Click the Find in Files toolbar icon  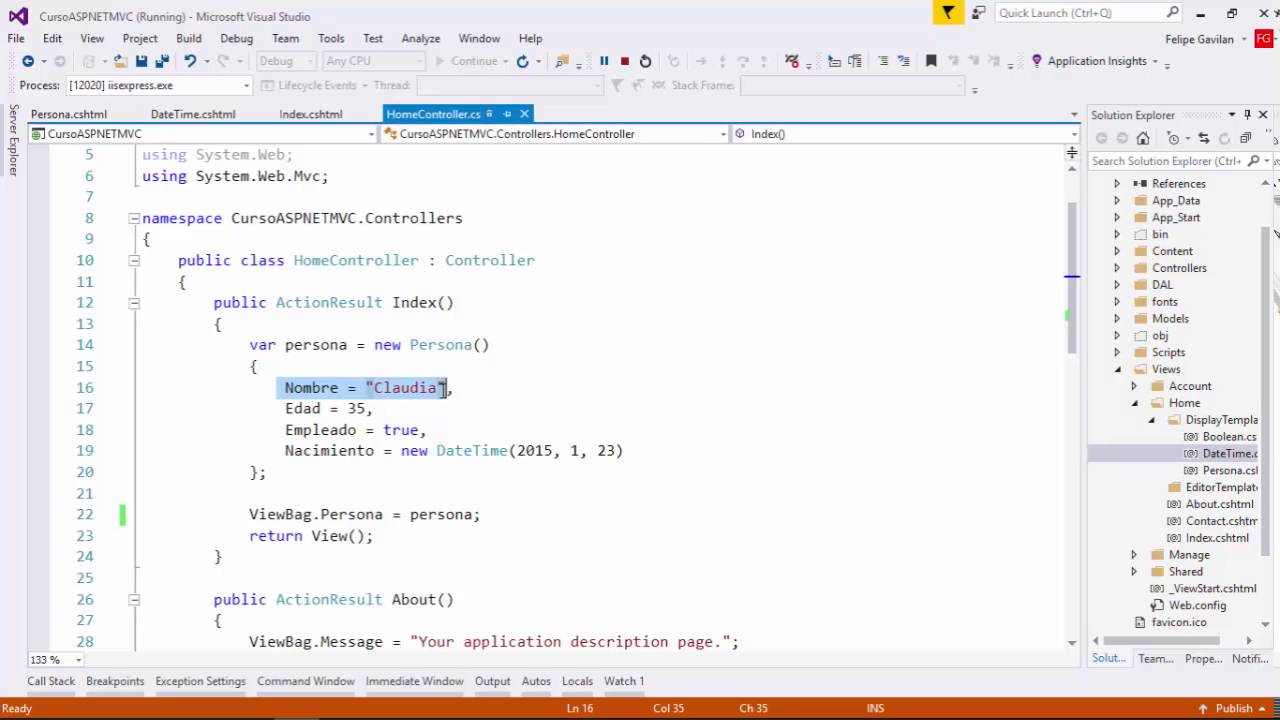[562, 61]
